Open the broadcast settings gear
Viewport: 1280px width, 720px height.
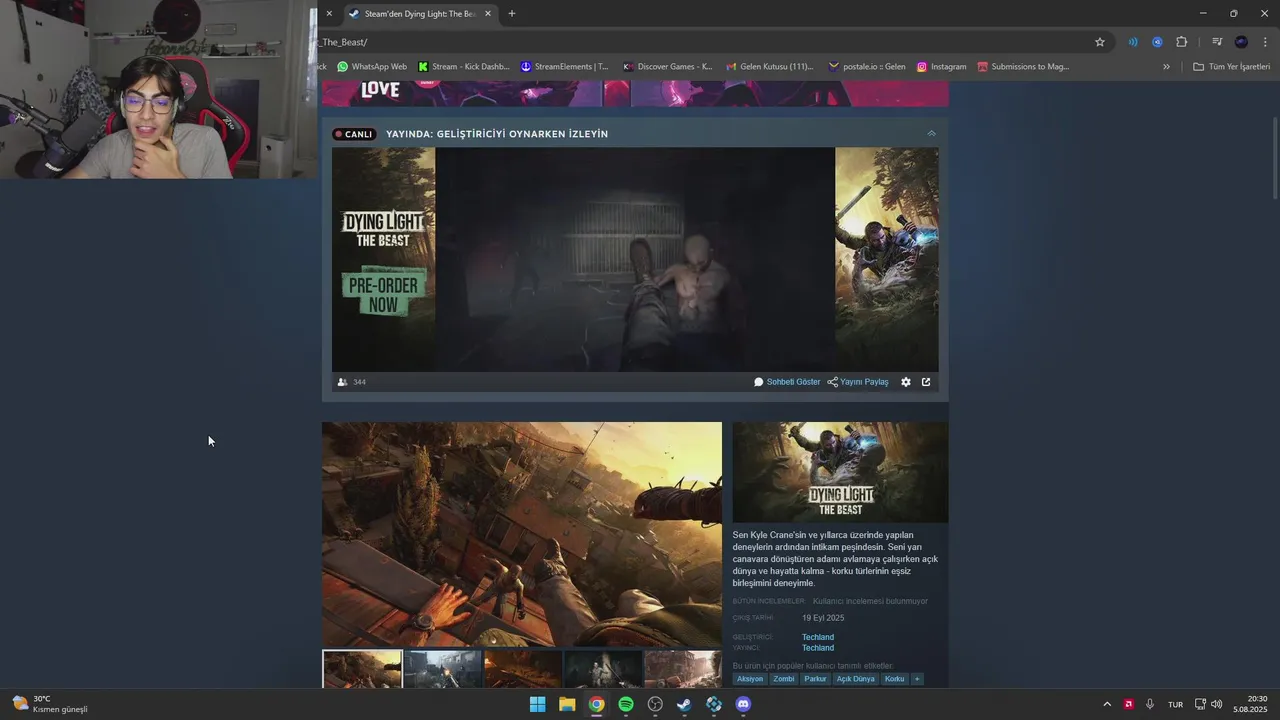(906, 382)
